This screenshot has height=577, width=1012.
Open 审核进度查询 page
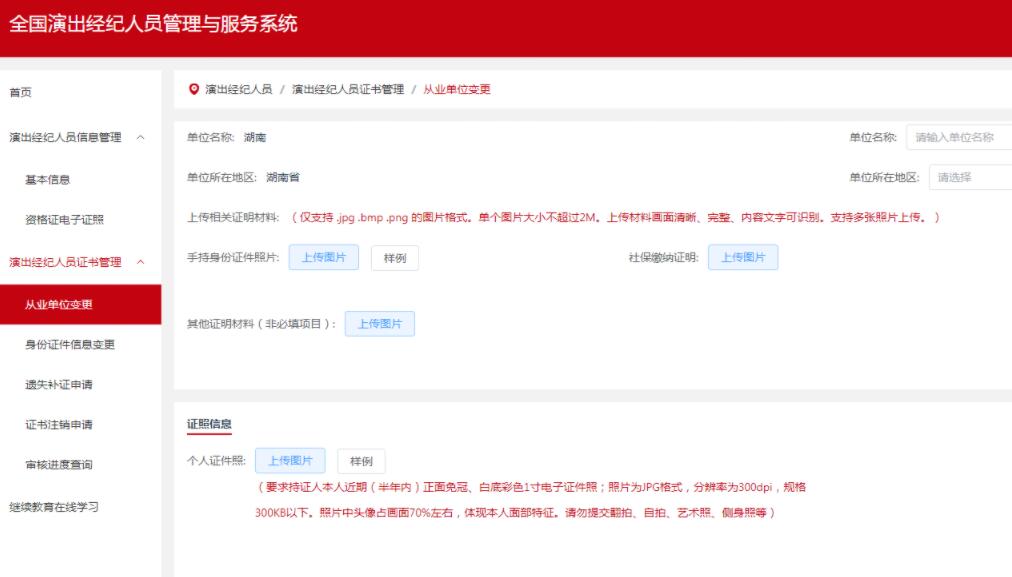(58, 465)
